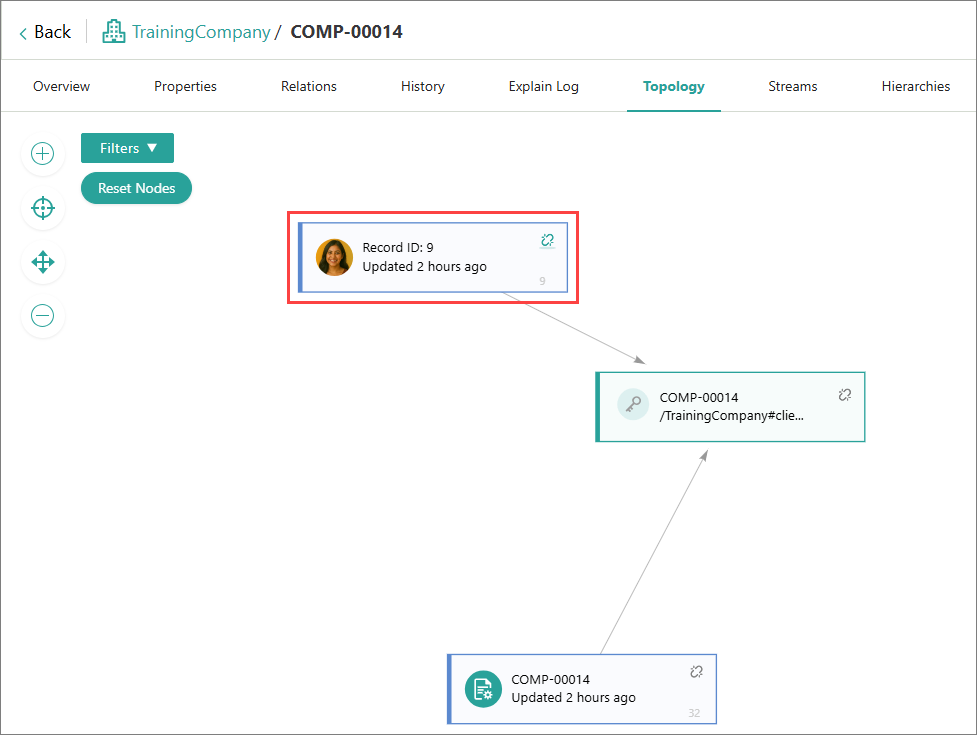Click the link icon on Record ID 9 node

tap(547, 240)
